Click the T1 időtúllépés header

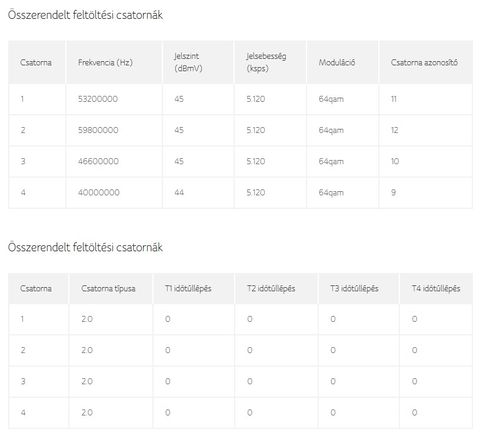pyautogui.click(x=188, y=288)
